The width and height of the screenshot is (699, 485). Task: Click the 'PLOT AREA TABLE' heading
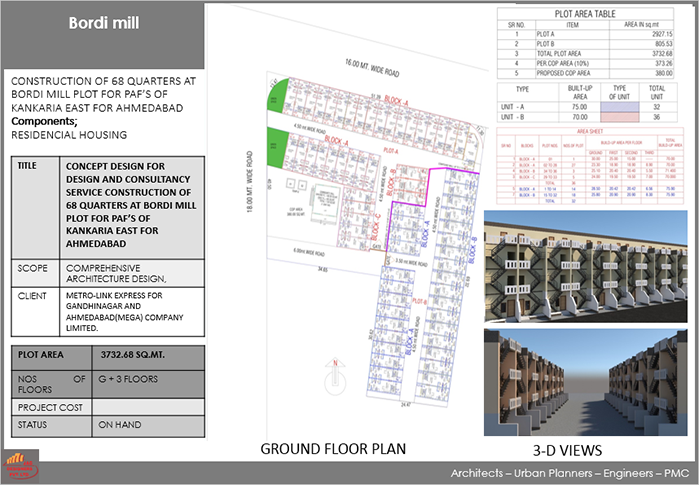coord(585,14)
